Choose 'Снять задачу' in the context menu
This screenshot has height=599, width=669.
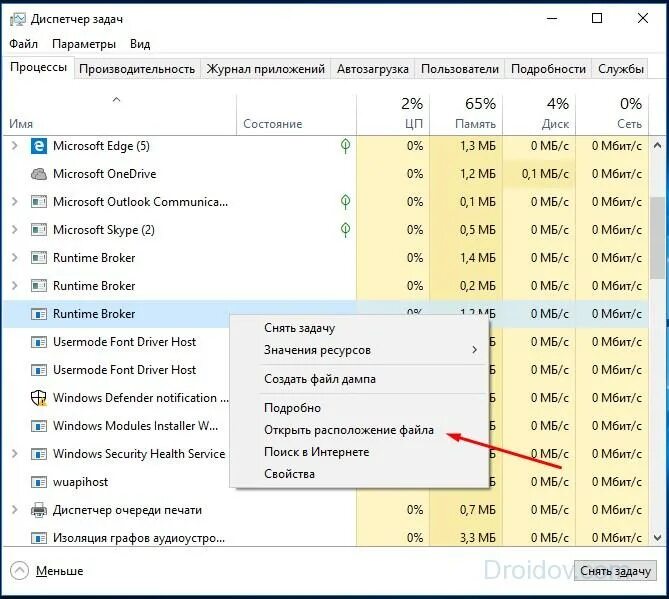pyautogui.click(x=359, y=328)
